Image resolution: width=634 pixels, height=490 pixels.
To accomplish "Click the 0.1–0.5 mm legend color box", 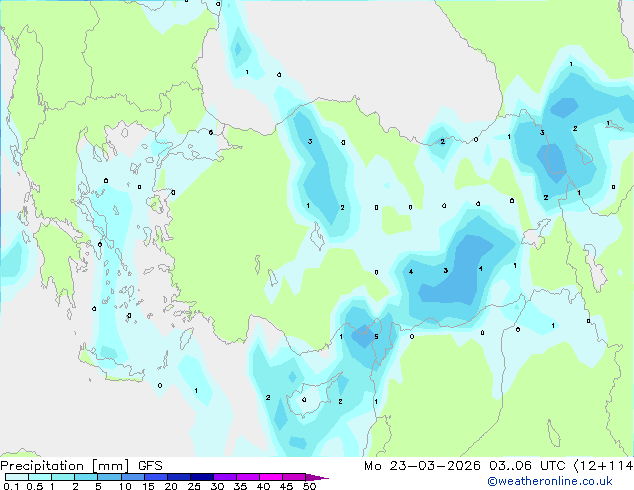I will pos(17,477).
